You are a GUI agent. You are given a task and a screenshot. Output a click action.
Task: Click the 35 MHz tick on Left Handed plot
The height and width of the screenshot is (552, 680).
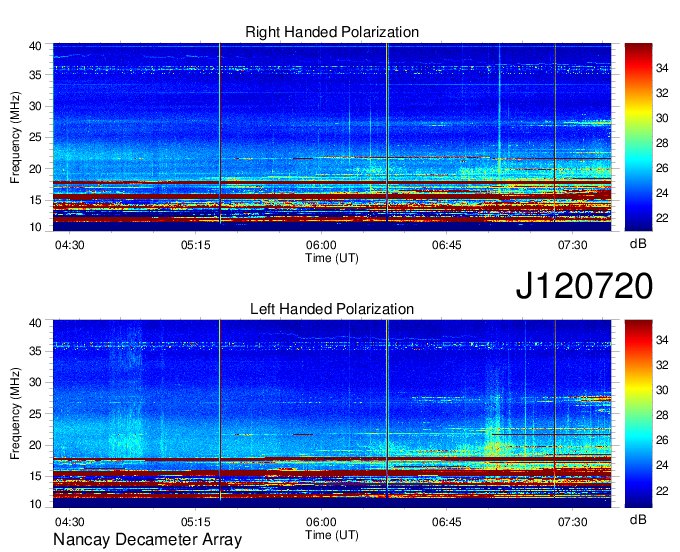(x=35, y=351)
